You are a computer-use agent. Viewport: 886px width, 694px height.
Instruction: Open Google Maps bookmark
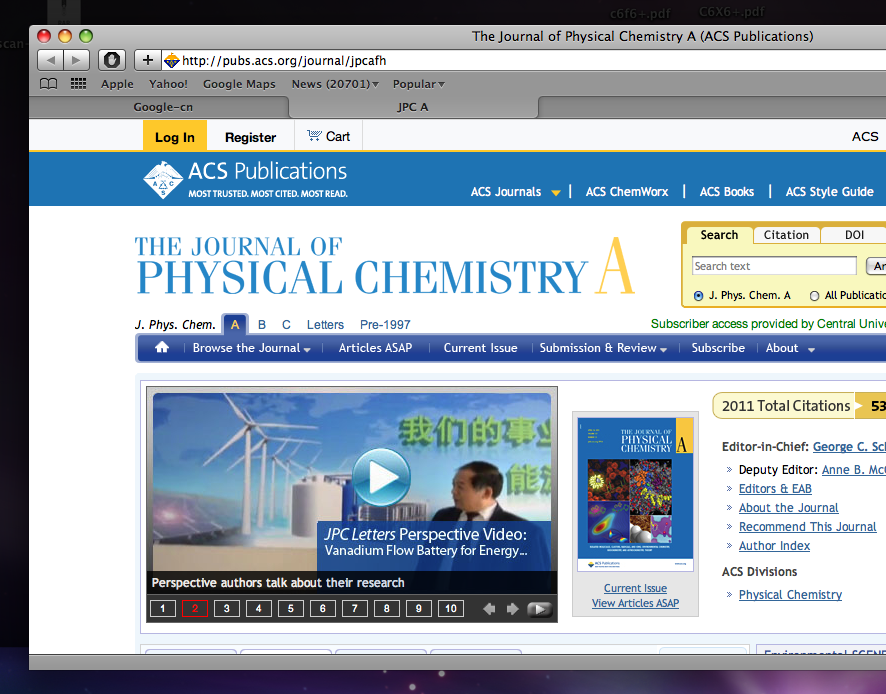[x=239, y=84]
